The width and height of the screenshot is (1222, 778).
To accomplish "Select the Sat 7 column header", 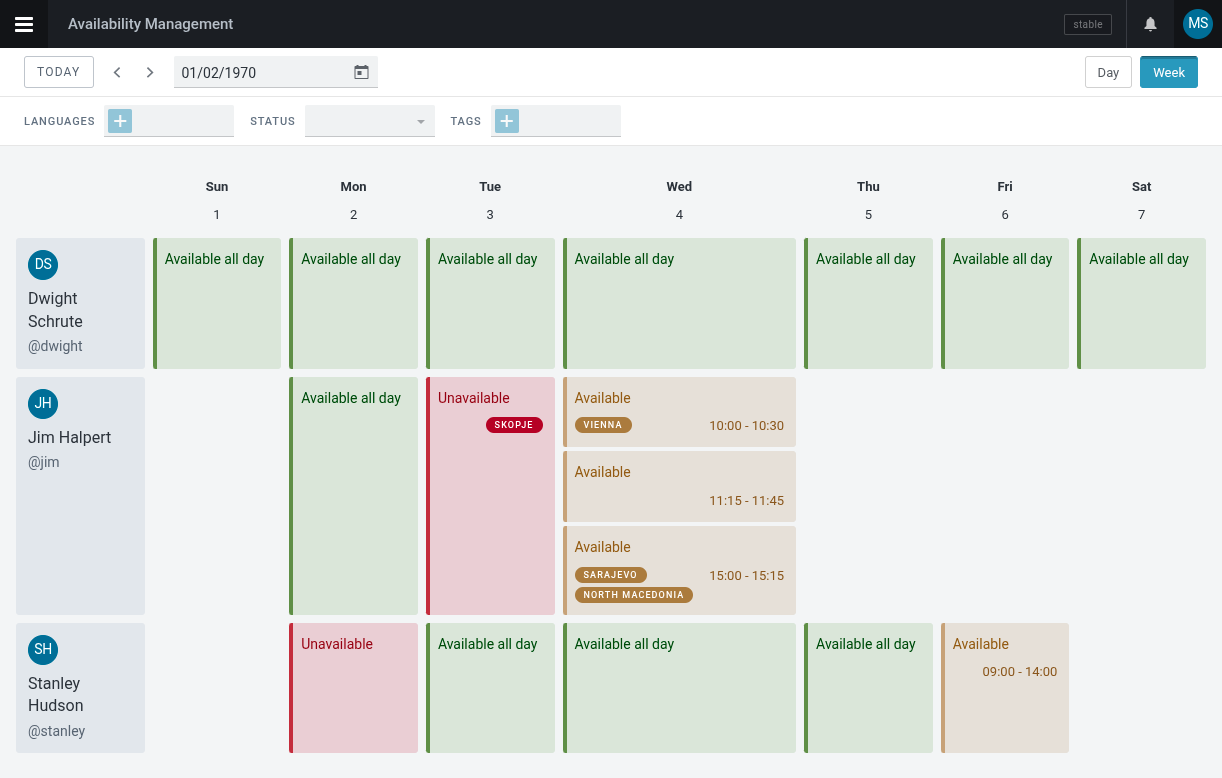I will click(1141, 200).
